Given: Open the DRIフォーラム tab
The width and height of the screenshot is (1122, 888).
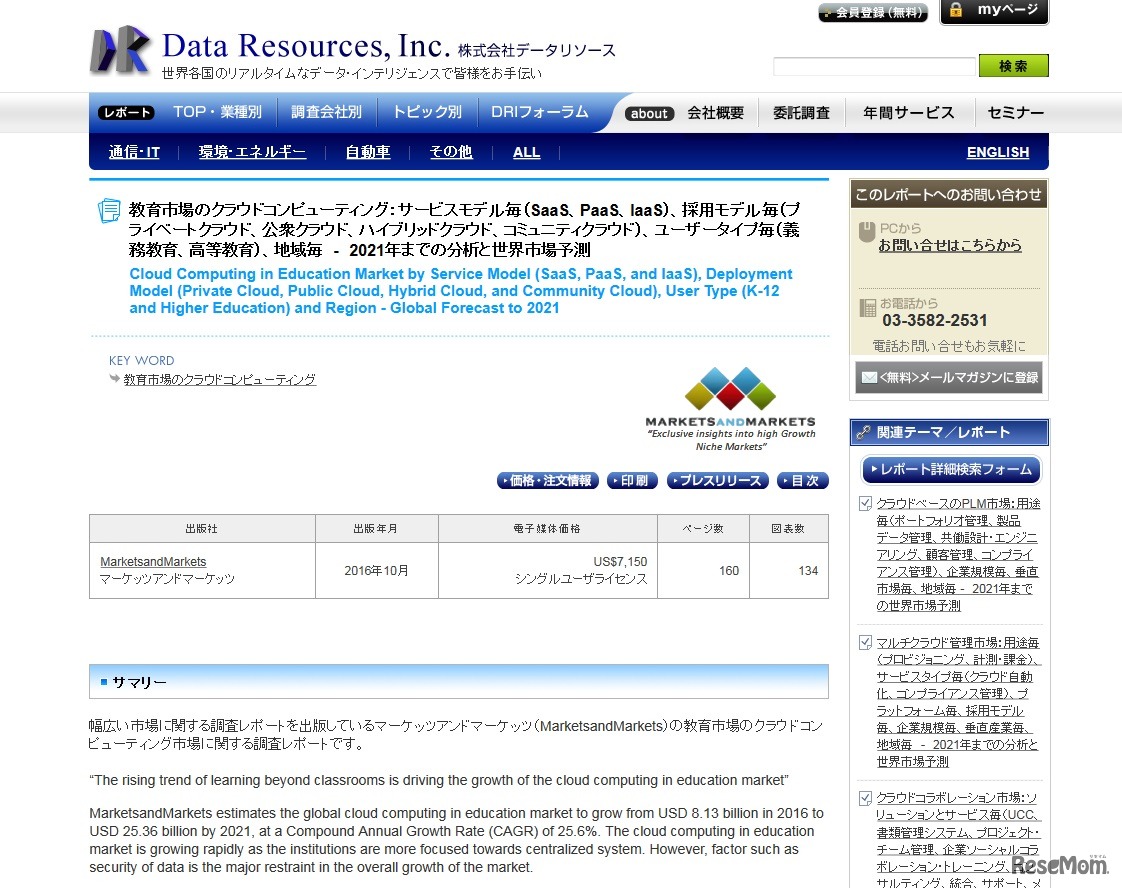Looking at the screenshot, I should [540, 112].
